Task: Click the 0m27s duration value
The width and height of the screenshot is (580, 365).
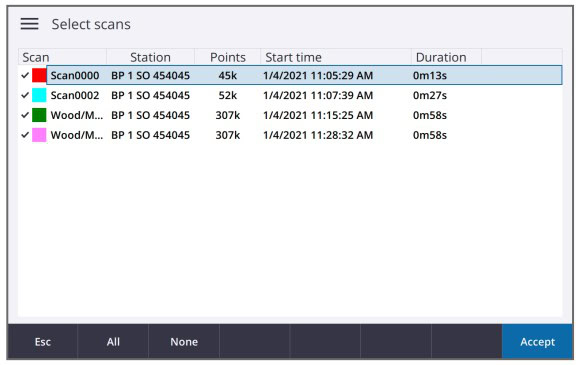Action: [x=430, y=95]
